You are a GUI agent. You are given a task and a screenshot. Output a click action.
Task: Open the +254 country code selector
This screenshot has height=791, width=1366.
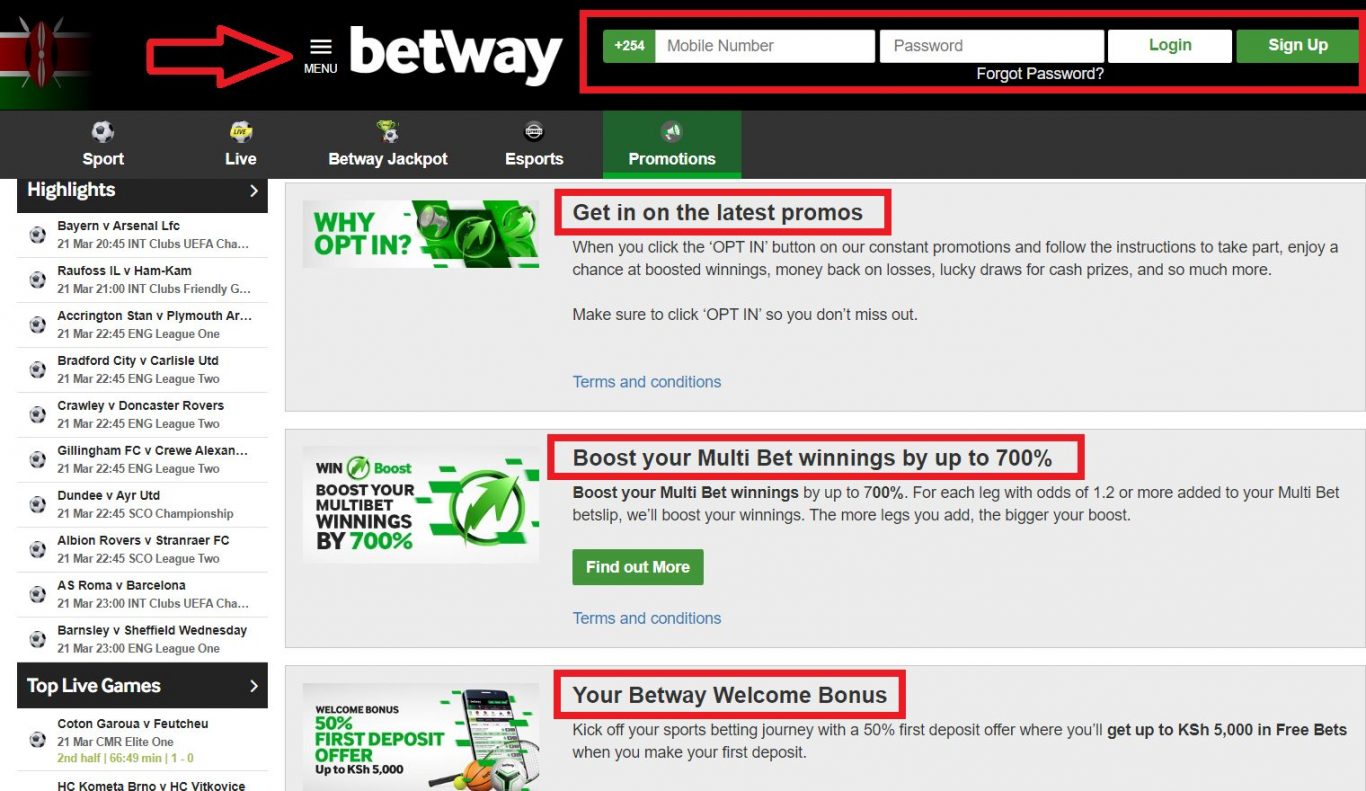coord(629,46)
